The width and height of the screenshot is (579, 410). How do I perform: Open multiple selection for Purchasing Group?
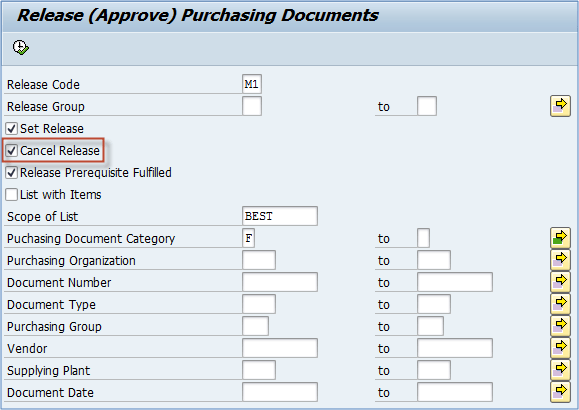560,326
